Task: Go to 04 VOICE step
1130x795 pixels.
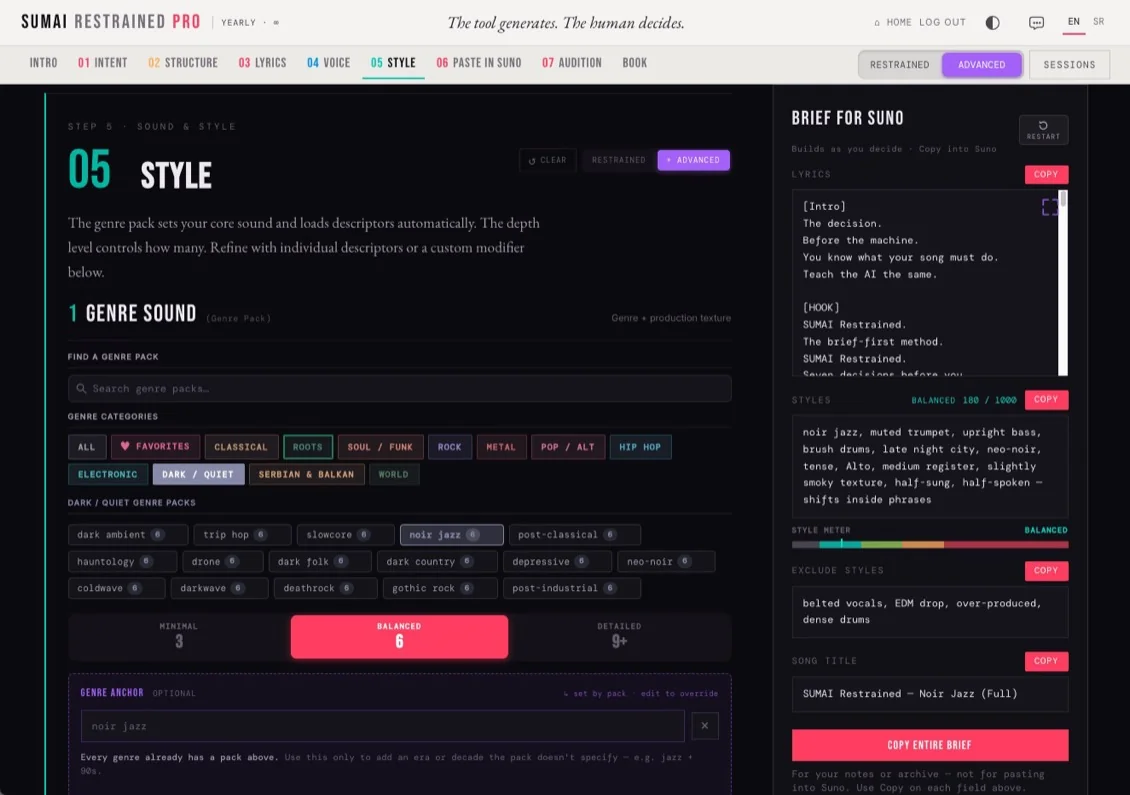Action: (x=329, y=63)
